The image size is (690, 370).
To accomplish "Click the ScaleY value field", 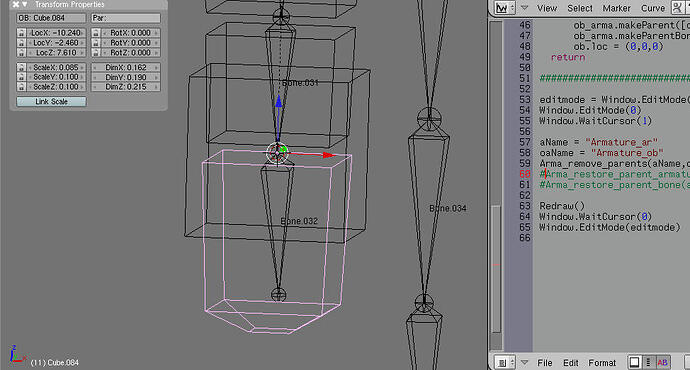I will [x=56, y=77].
